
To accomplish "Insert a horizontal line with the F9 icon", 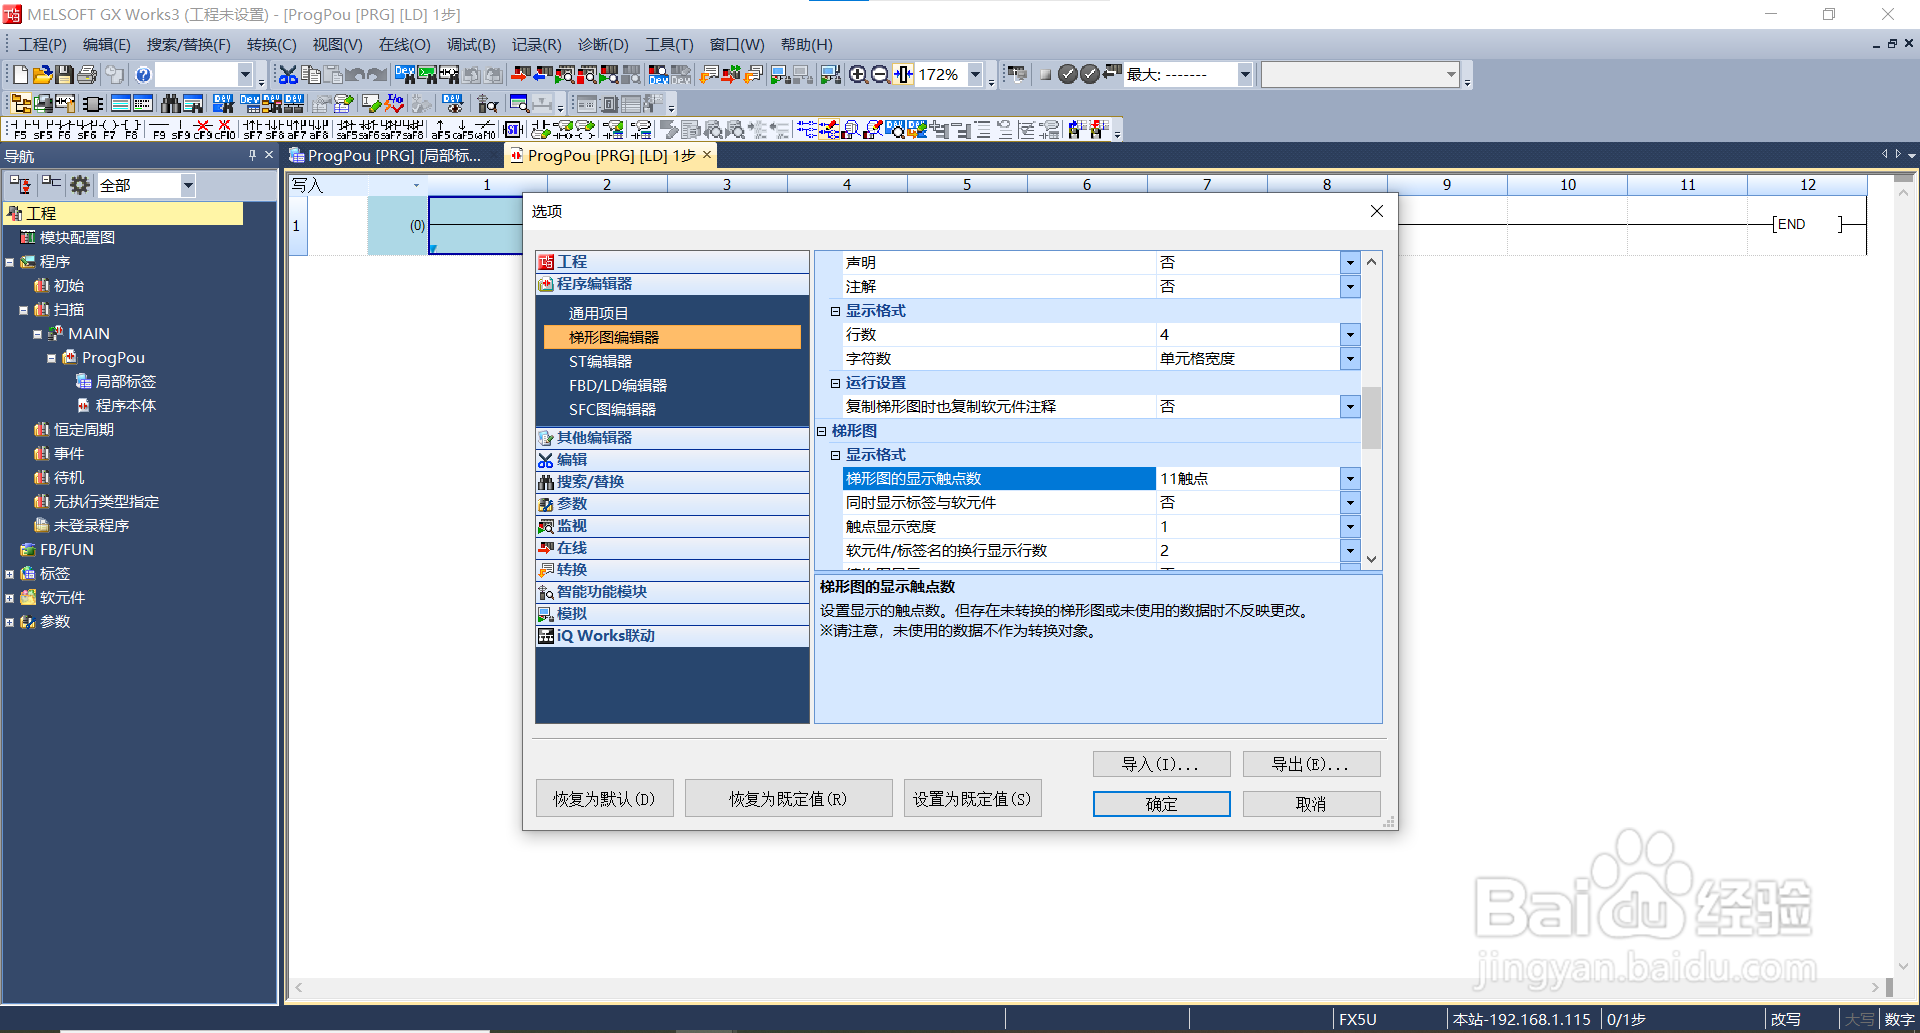I will coord(159,130).
